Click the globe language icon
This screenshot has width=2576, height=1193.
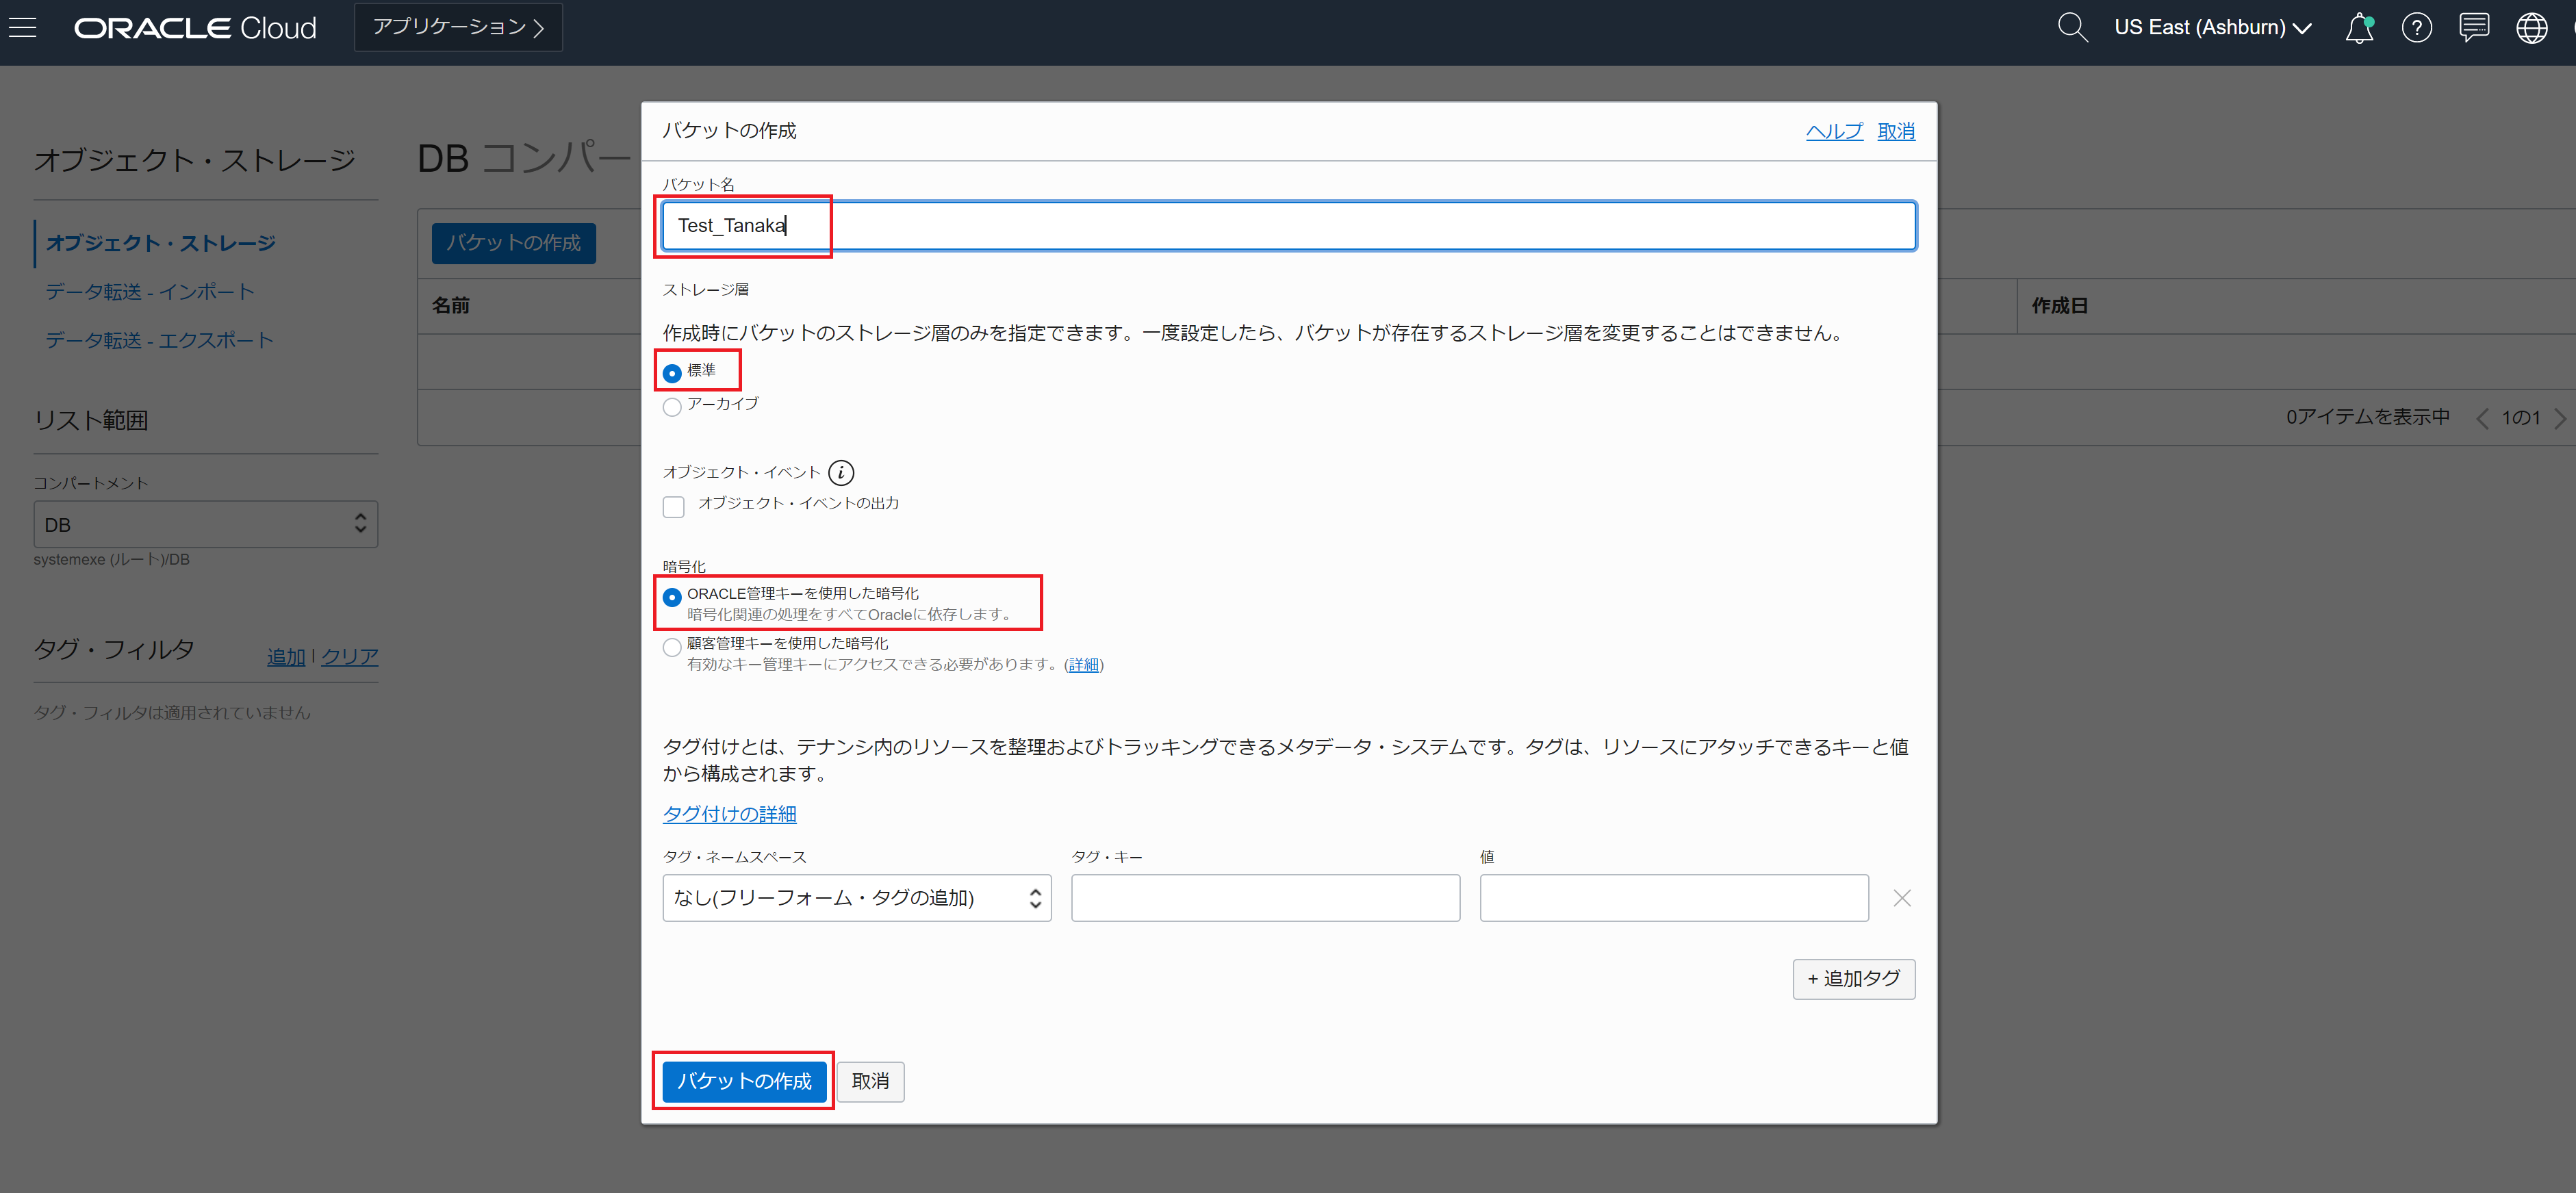pyautogui.click(x=2531, y=27)
